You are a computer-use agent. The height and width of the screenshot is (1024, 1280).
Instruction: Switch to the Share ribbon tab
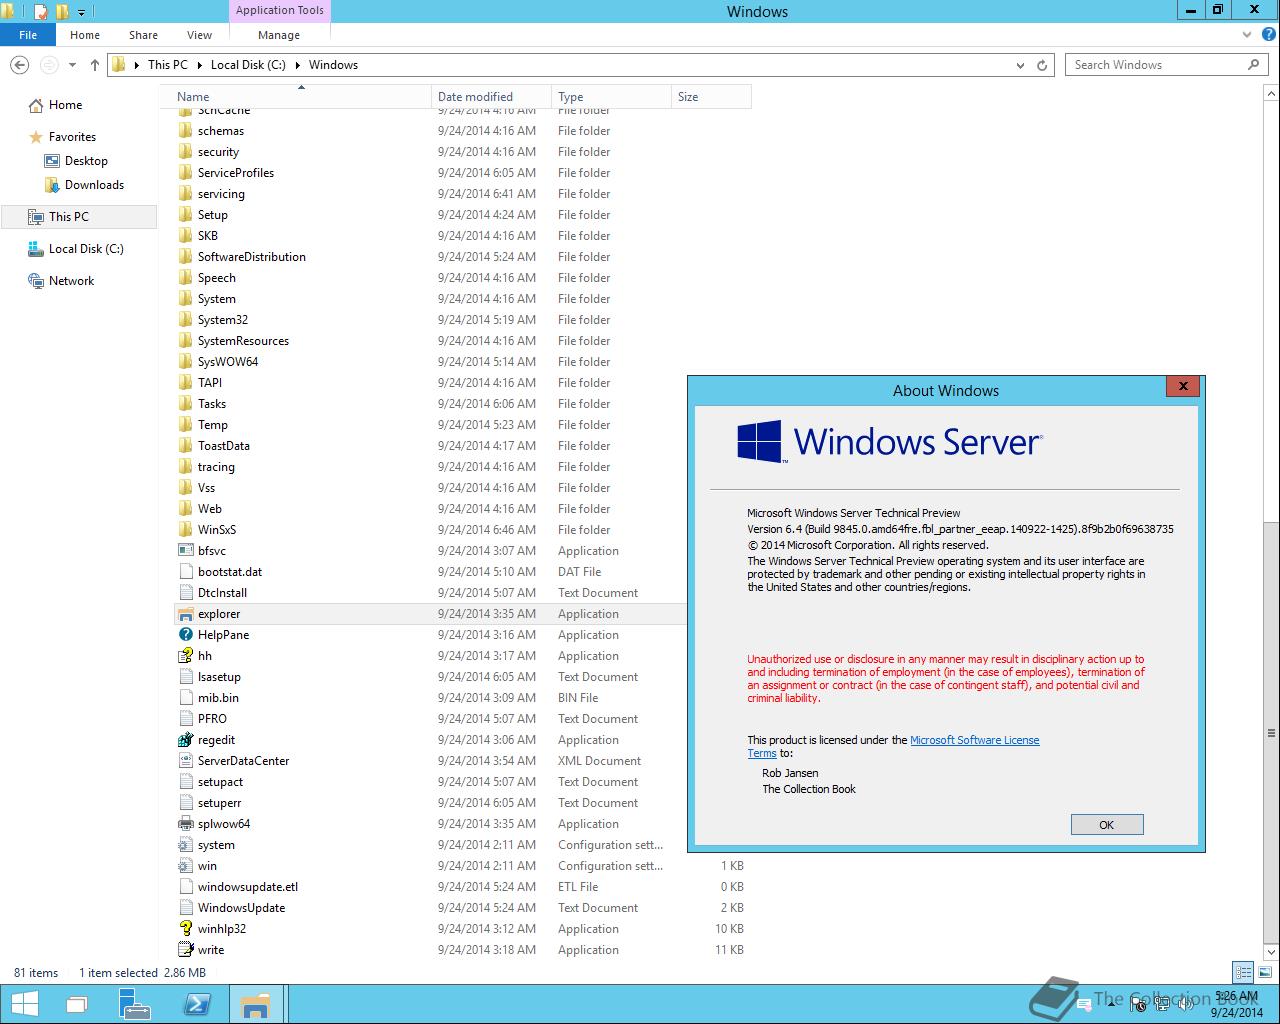[143, 34]
